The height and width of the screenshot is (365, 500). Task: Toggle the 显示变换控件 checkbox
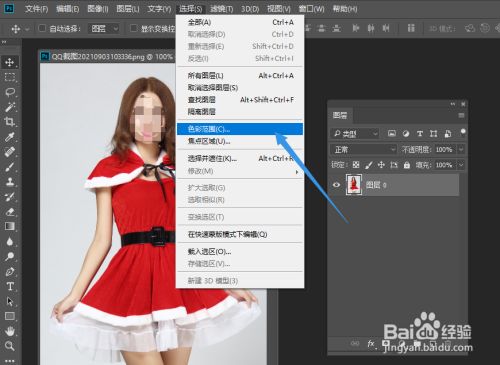click(x=134, y=28)
